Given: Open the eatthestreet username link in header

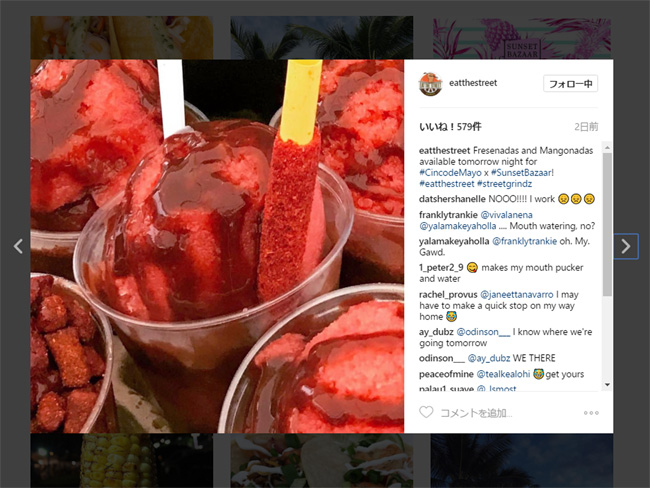Looking at the screenshot, I should coord(473,83).
